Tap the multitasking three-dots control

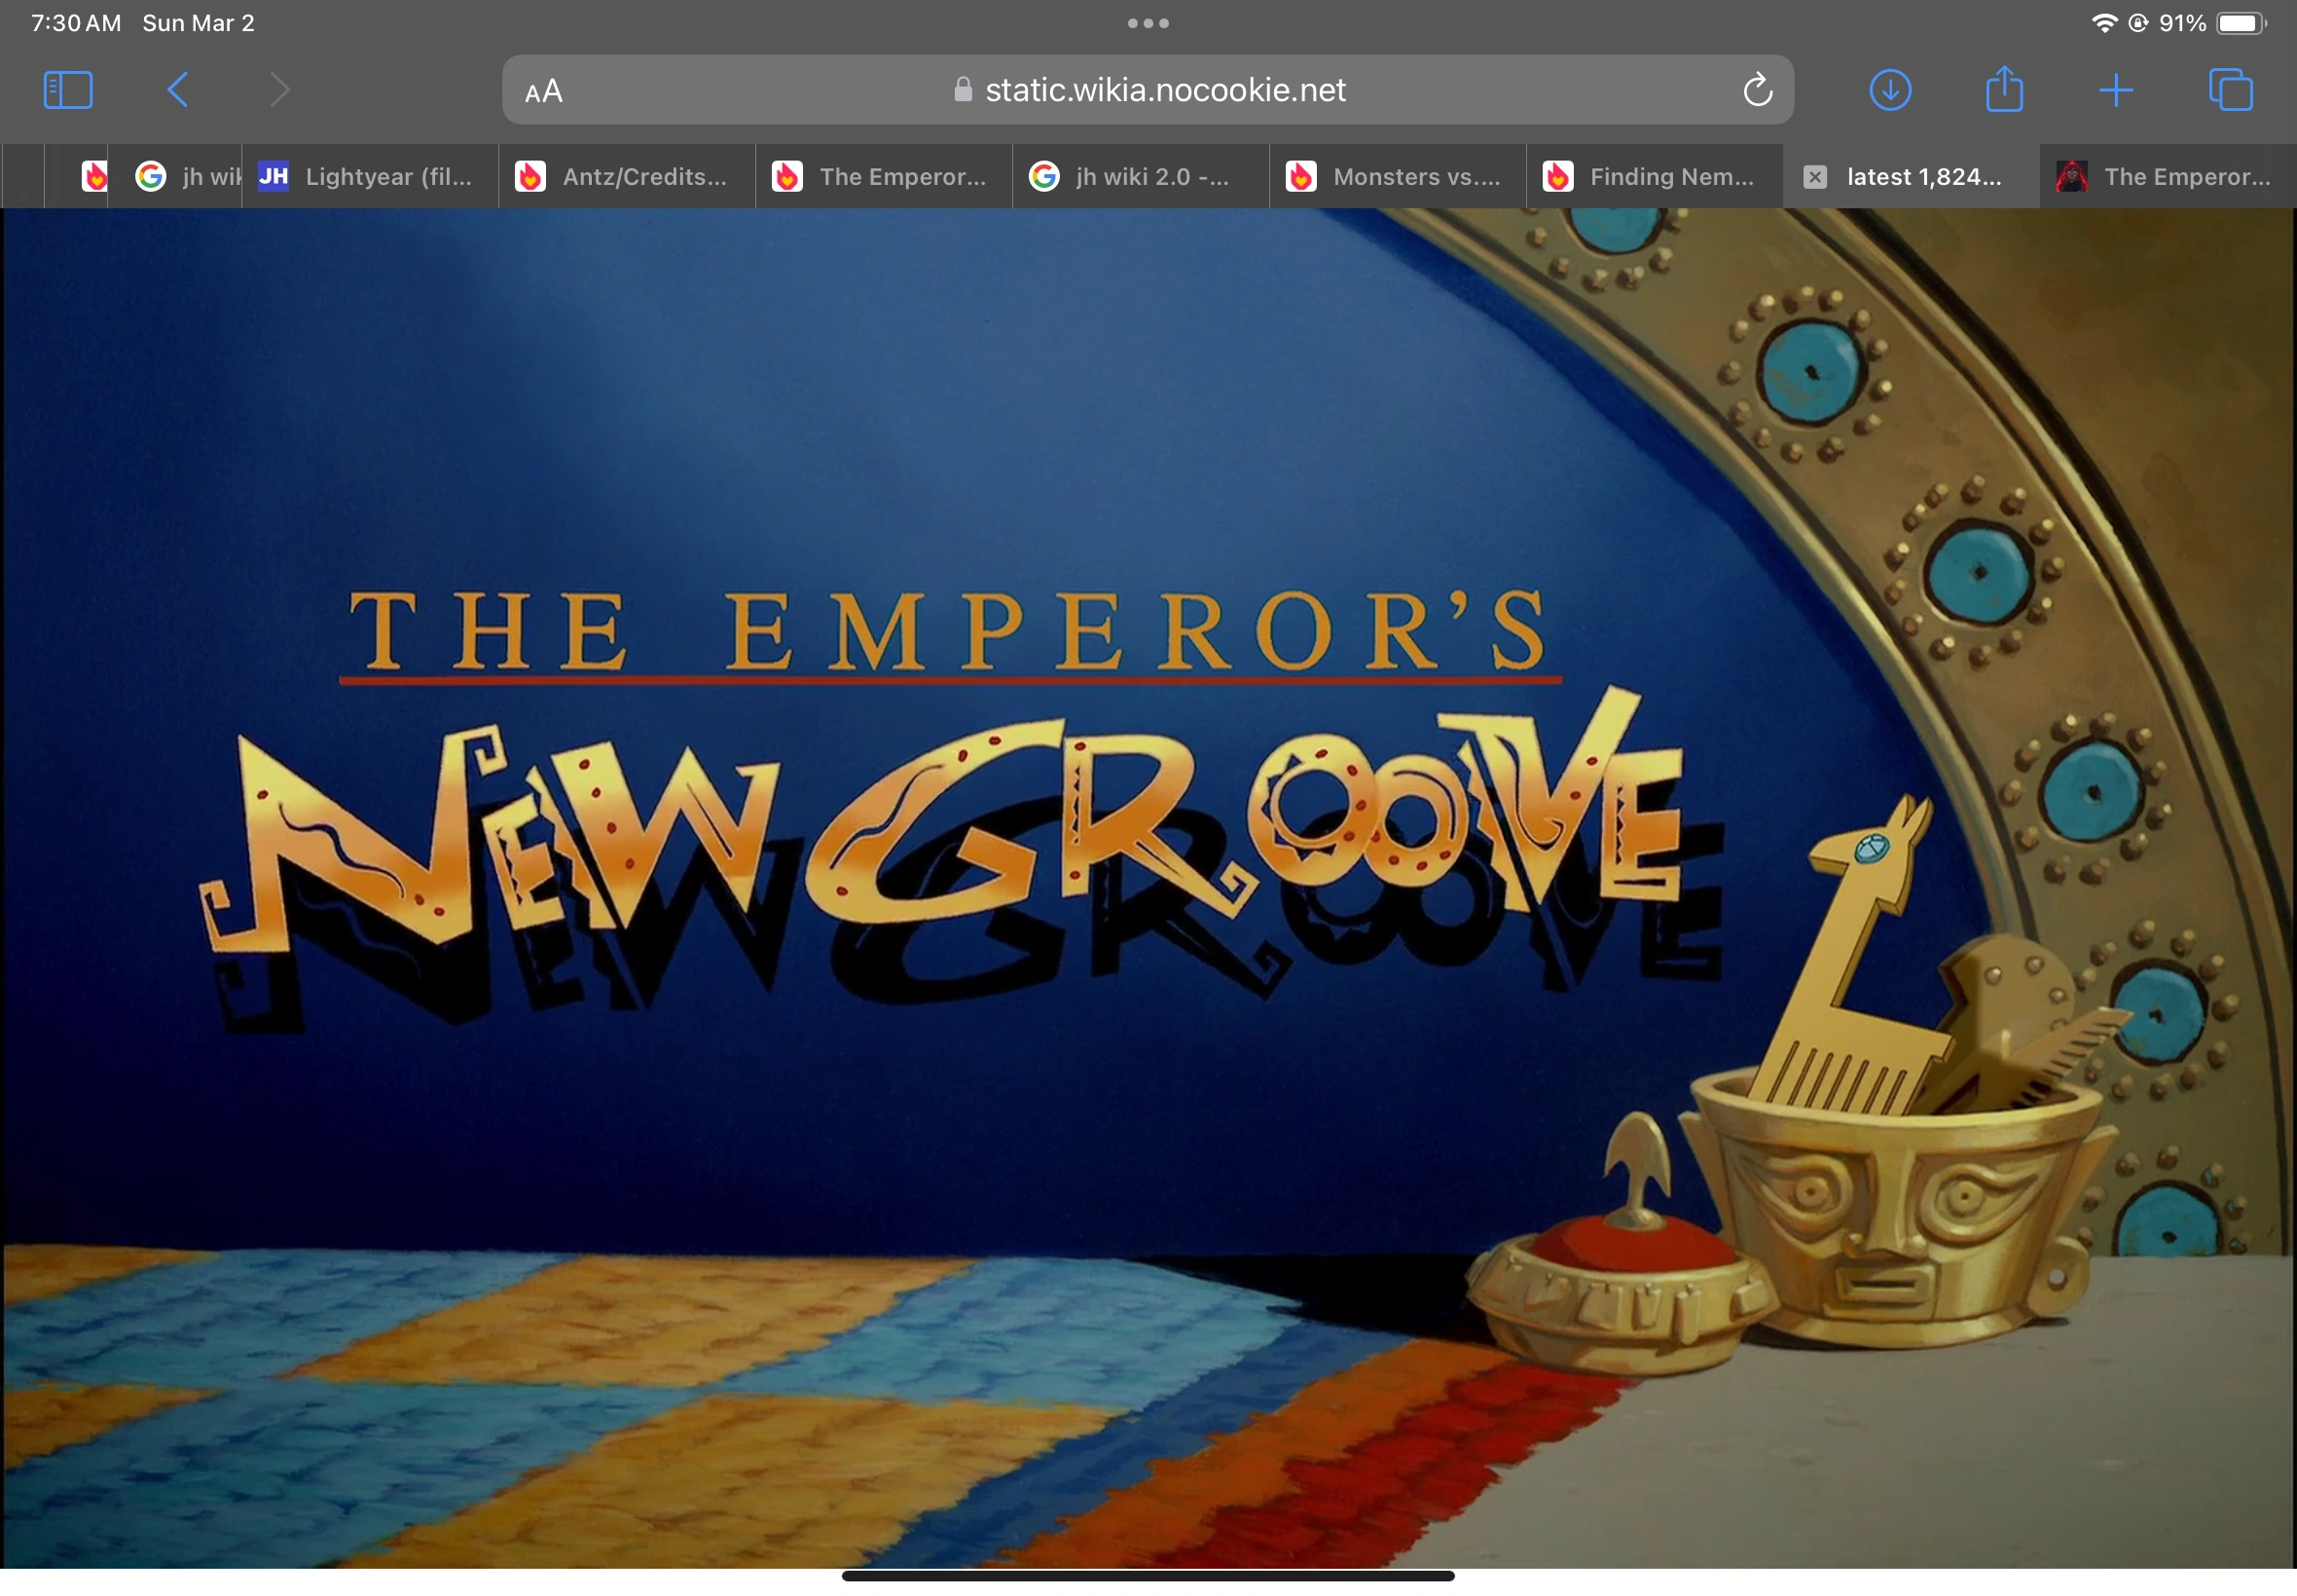tap(1148, 23)
